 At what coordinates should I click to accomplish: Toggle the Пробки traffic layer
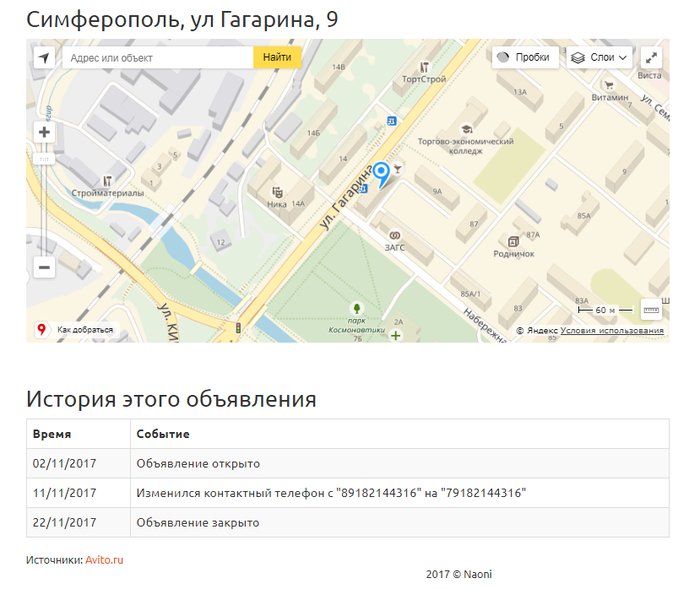522,58
